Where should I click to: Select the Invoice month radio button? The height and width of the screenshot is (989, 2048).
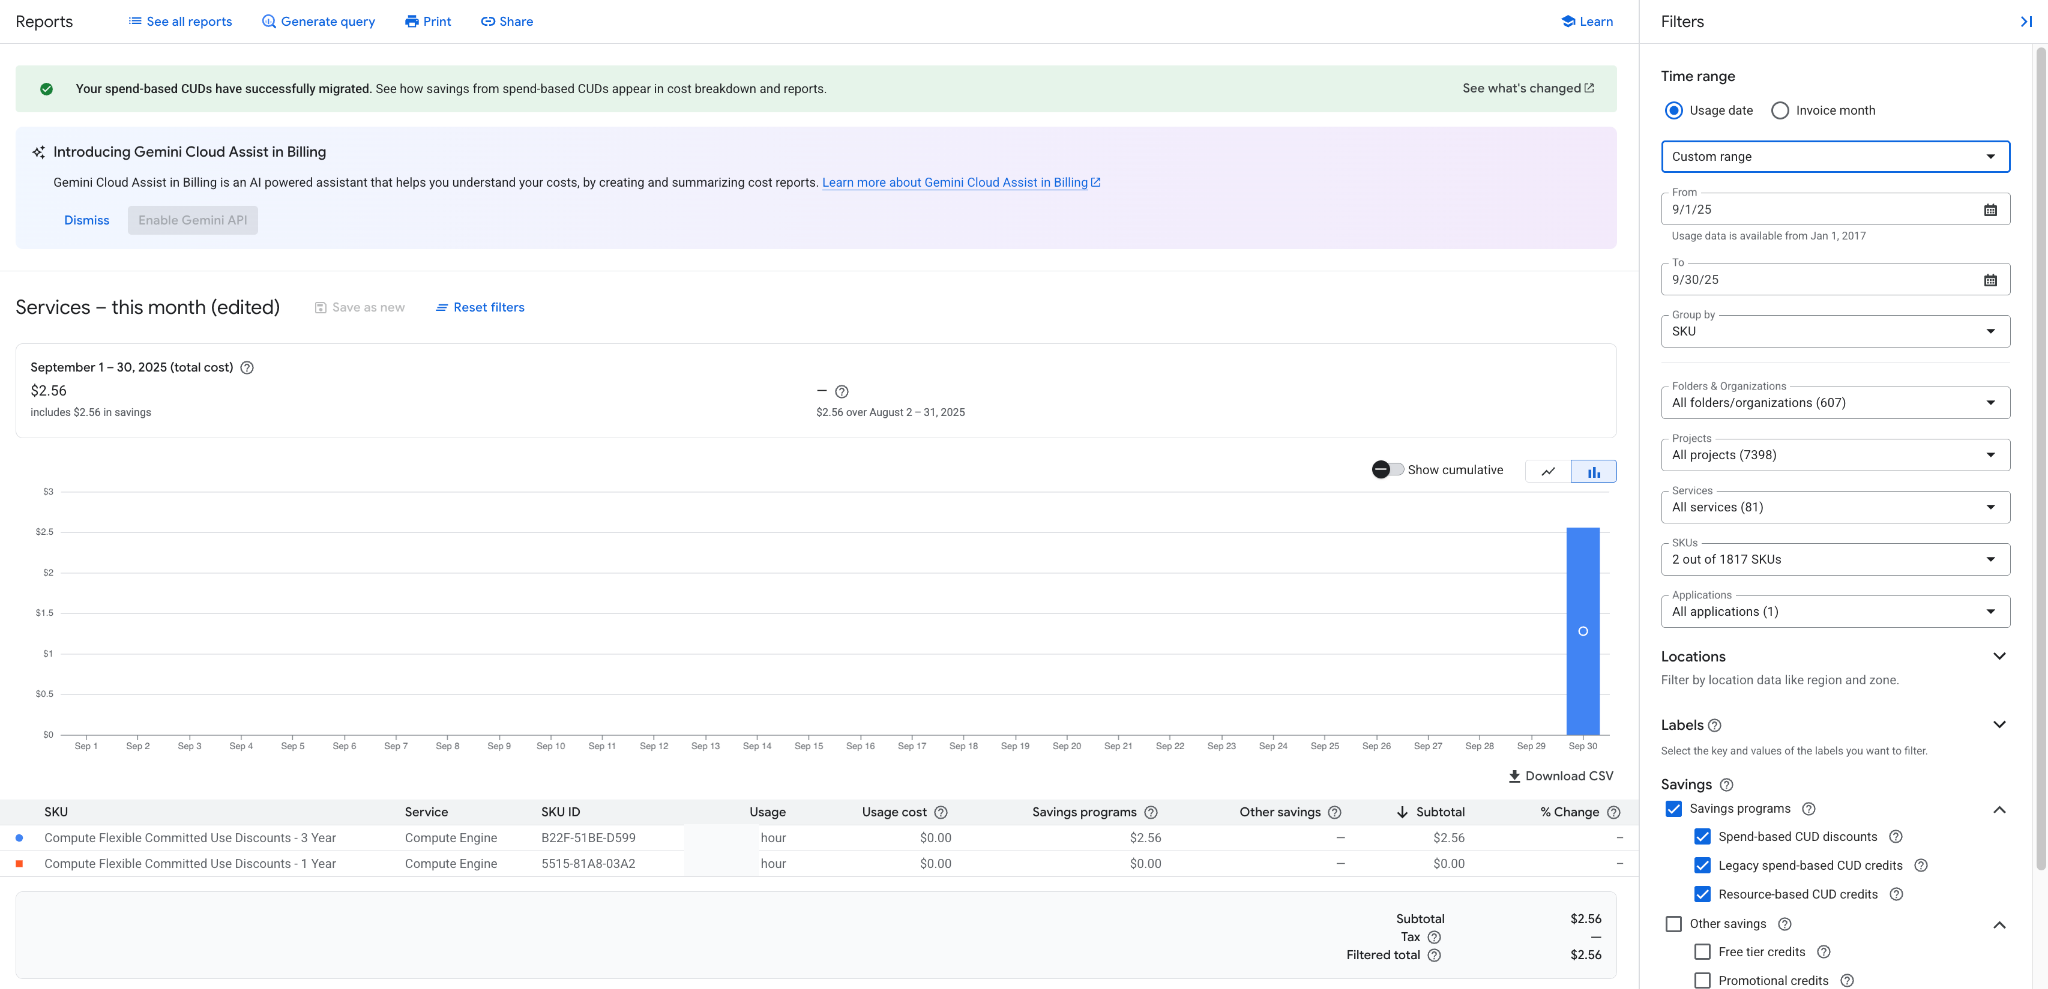click(x=1779, y=110)
